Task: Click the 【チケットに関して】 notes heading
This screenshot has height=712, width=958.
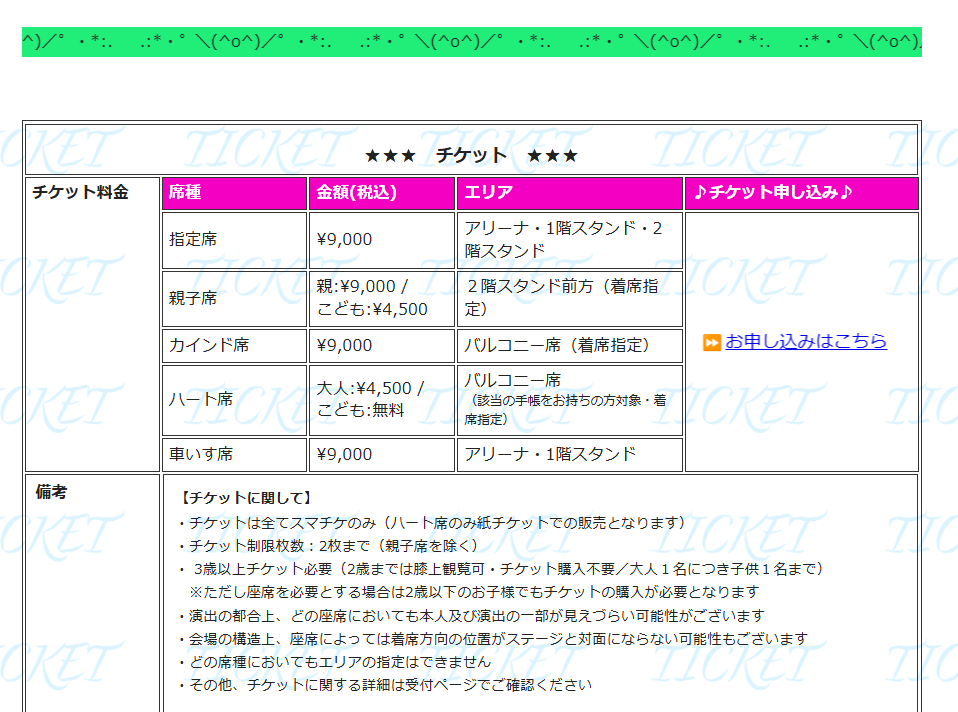Action: pos(246,498)
